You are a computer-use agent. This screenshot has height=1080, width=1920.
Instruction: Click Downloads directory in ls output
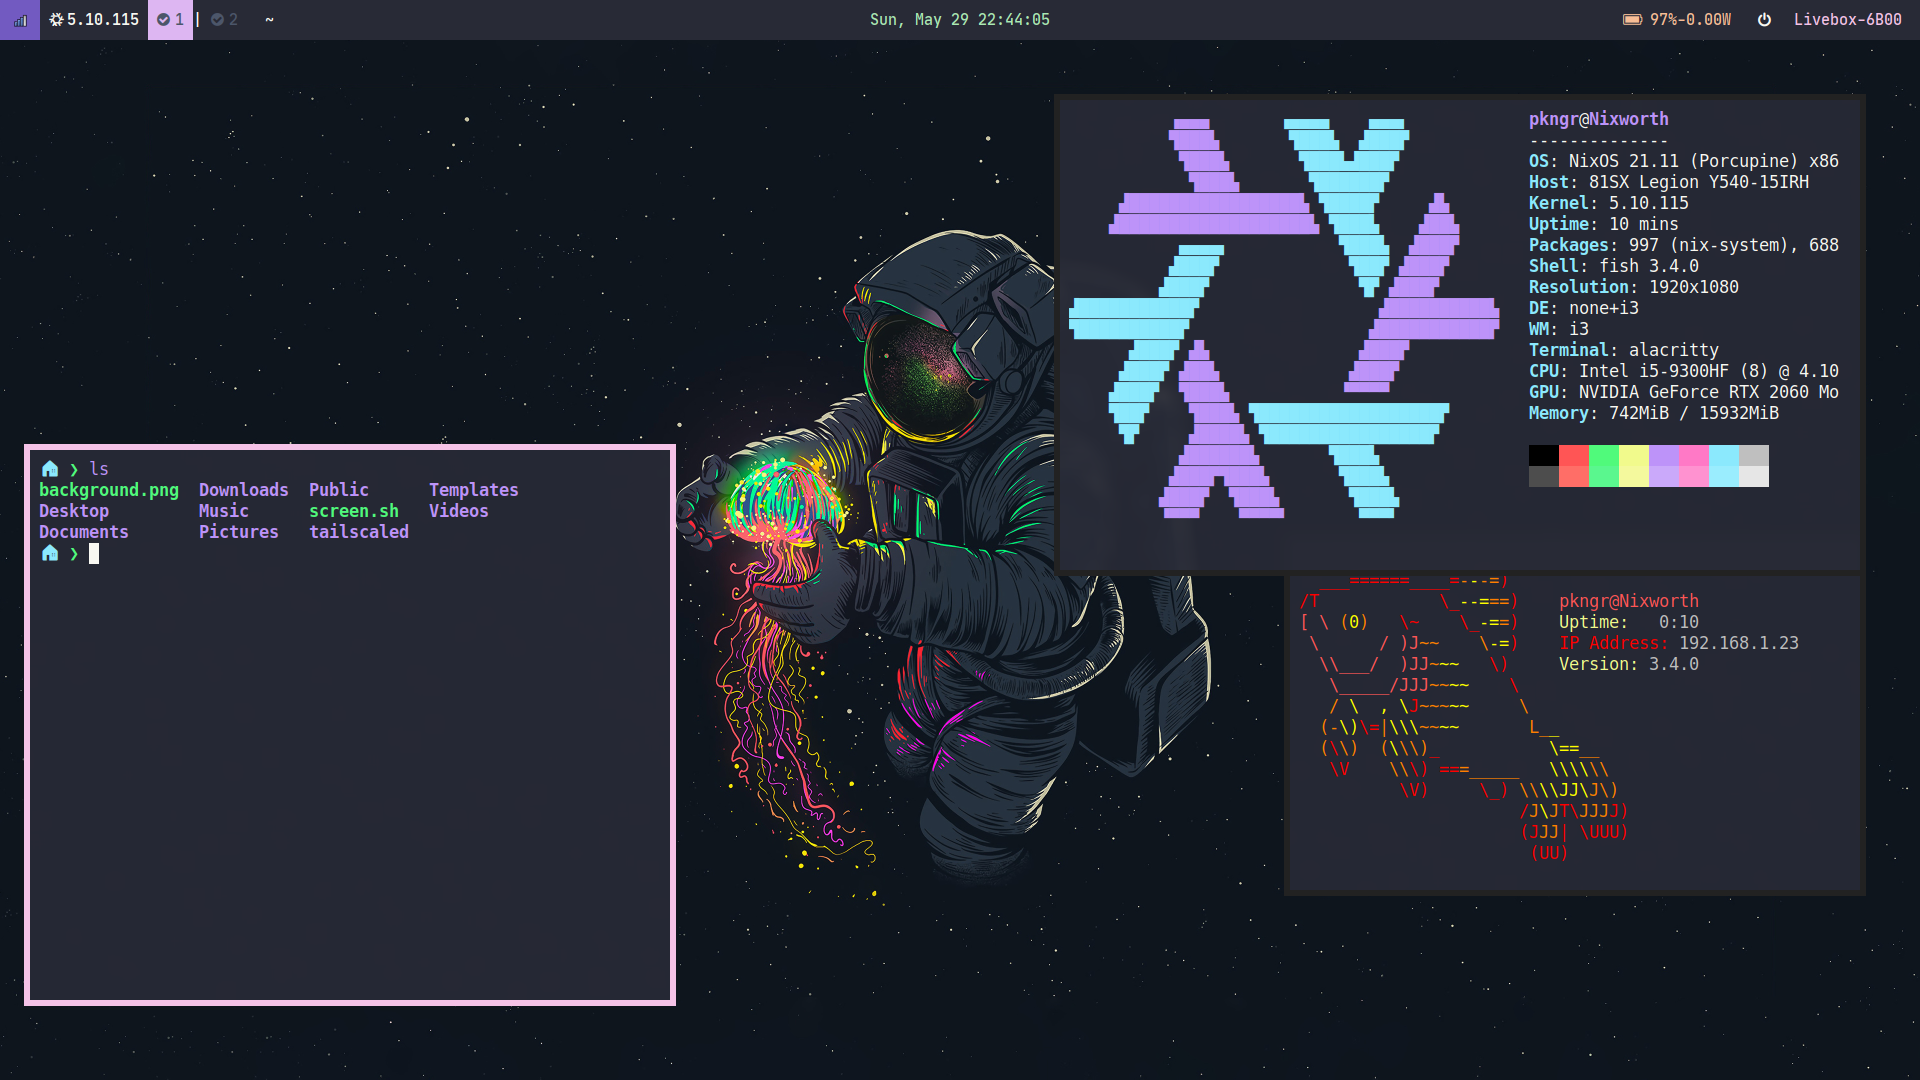(243, 490)
